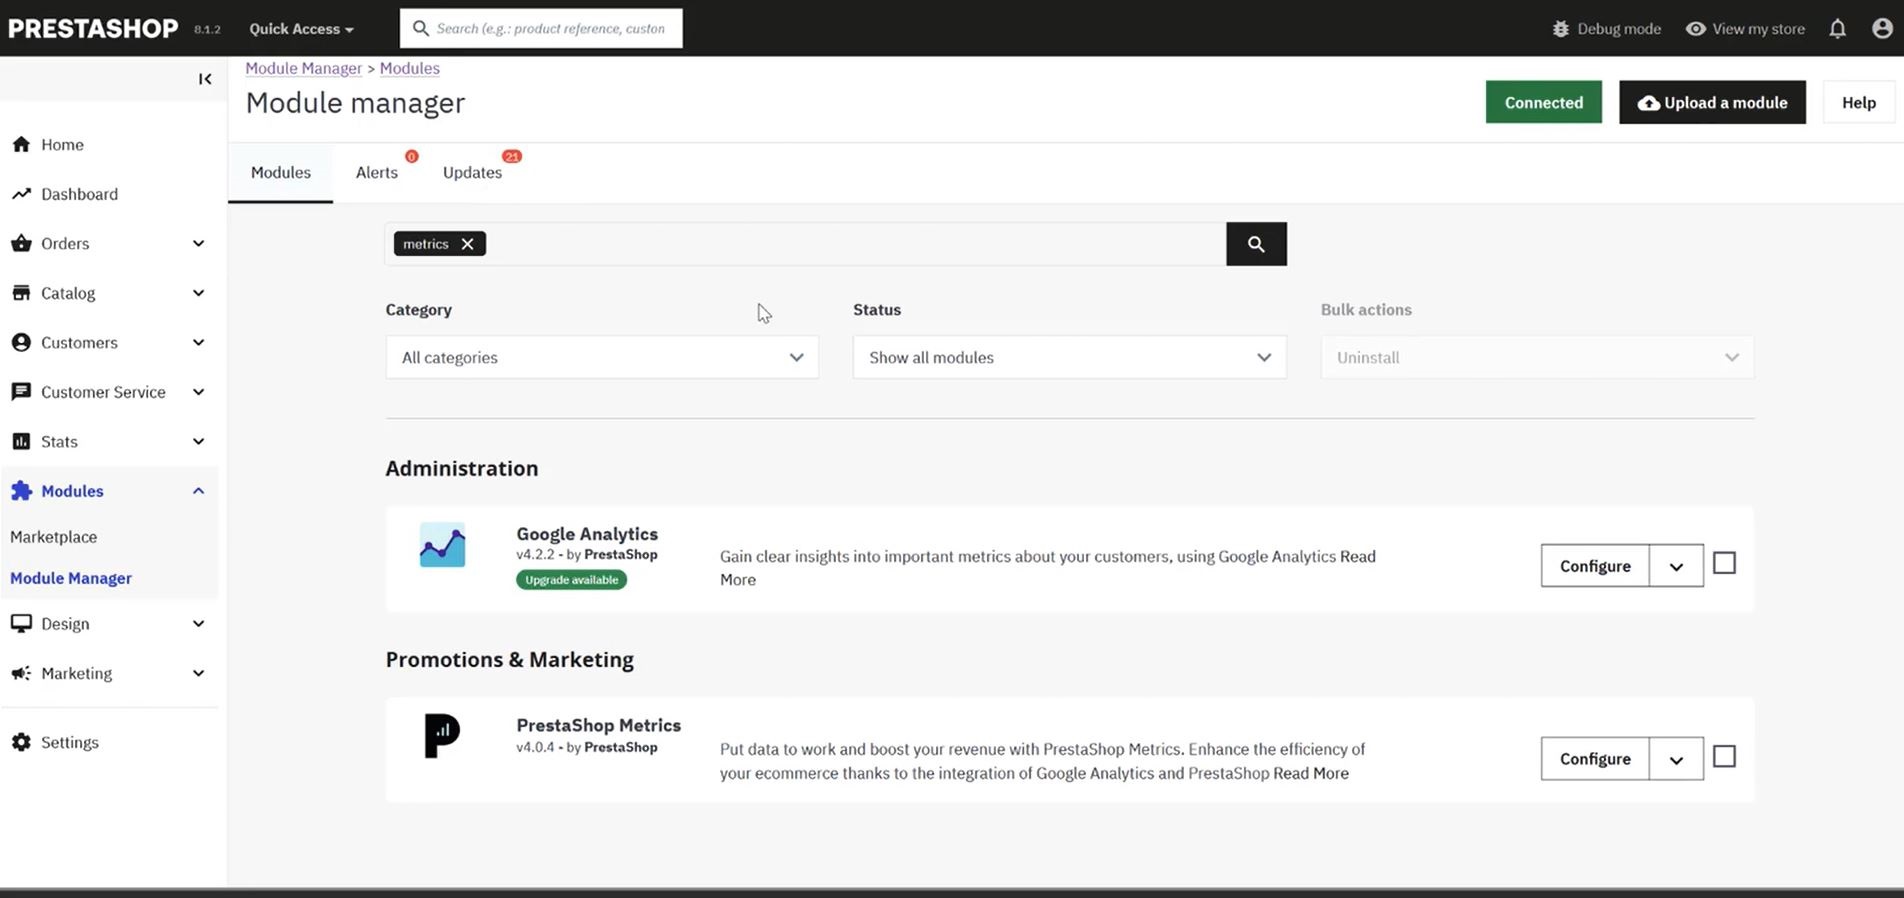This screenshot has height=898, width=1904.
Task: Expand the Orders menu chevron
Action: click(198, 243)
